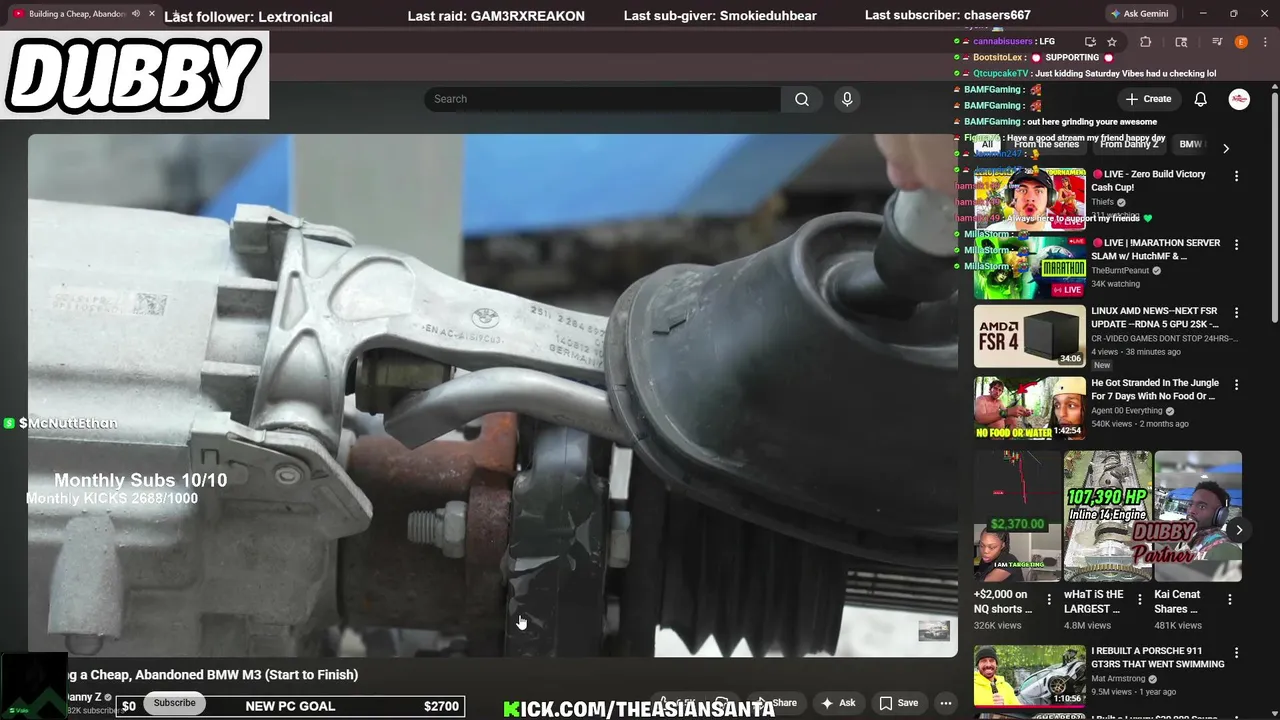Open the YouTube notifications bell
This screenshot has height=720, width=1280.
1201,99
